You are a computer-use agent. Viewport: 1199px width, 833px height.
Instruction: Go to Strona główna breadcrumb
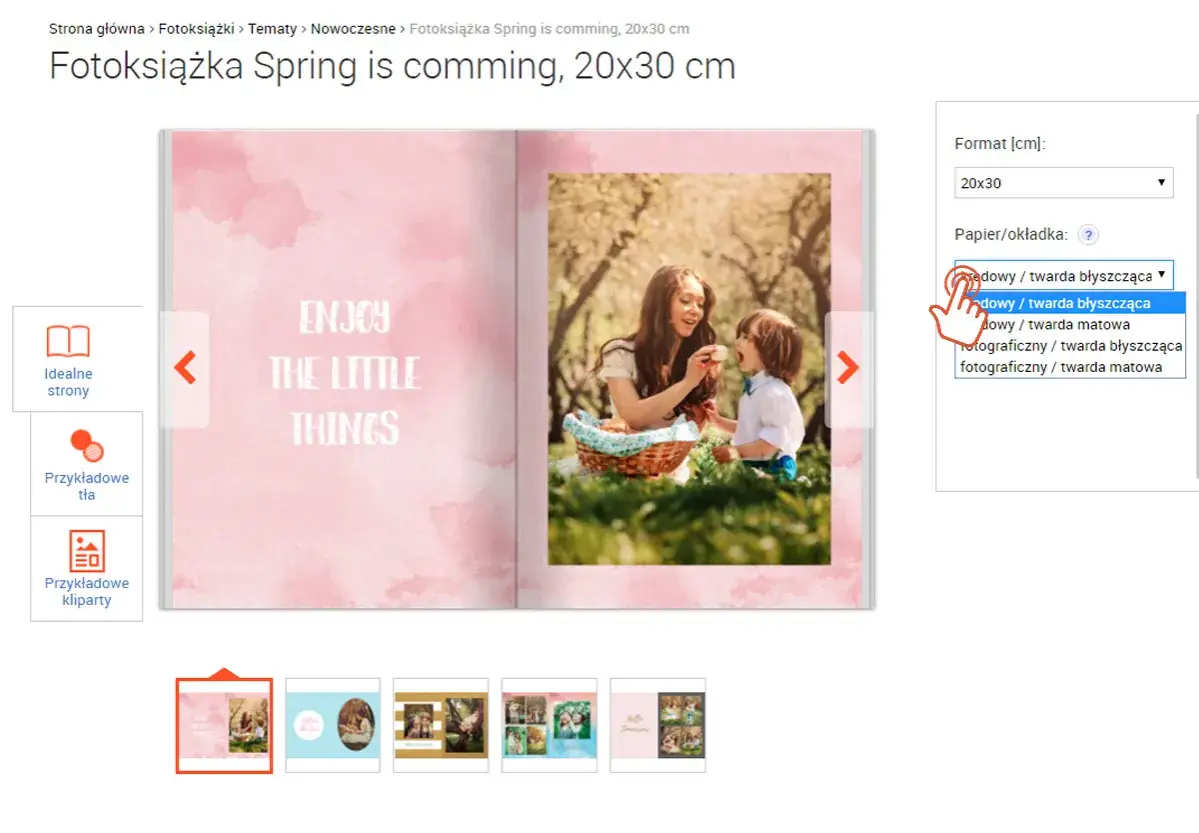pyautogui.click(x=96, y=29)
